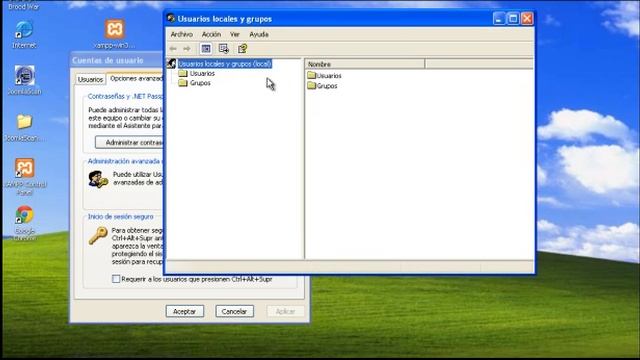The width and height of the screenshot is (640, 360).
Task: Click the Grupos folder in the right pane
Action: [322, 86]
